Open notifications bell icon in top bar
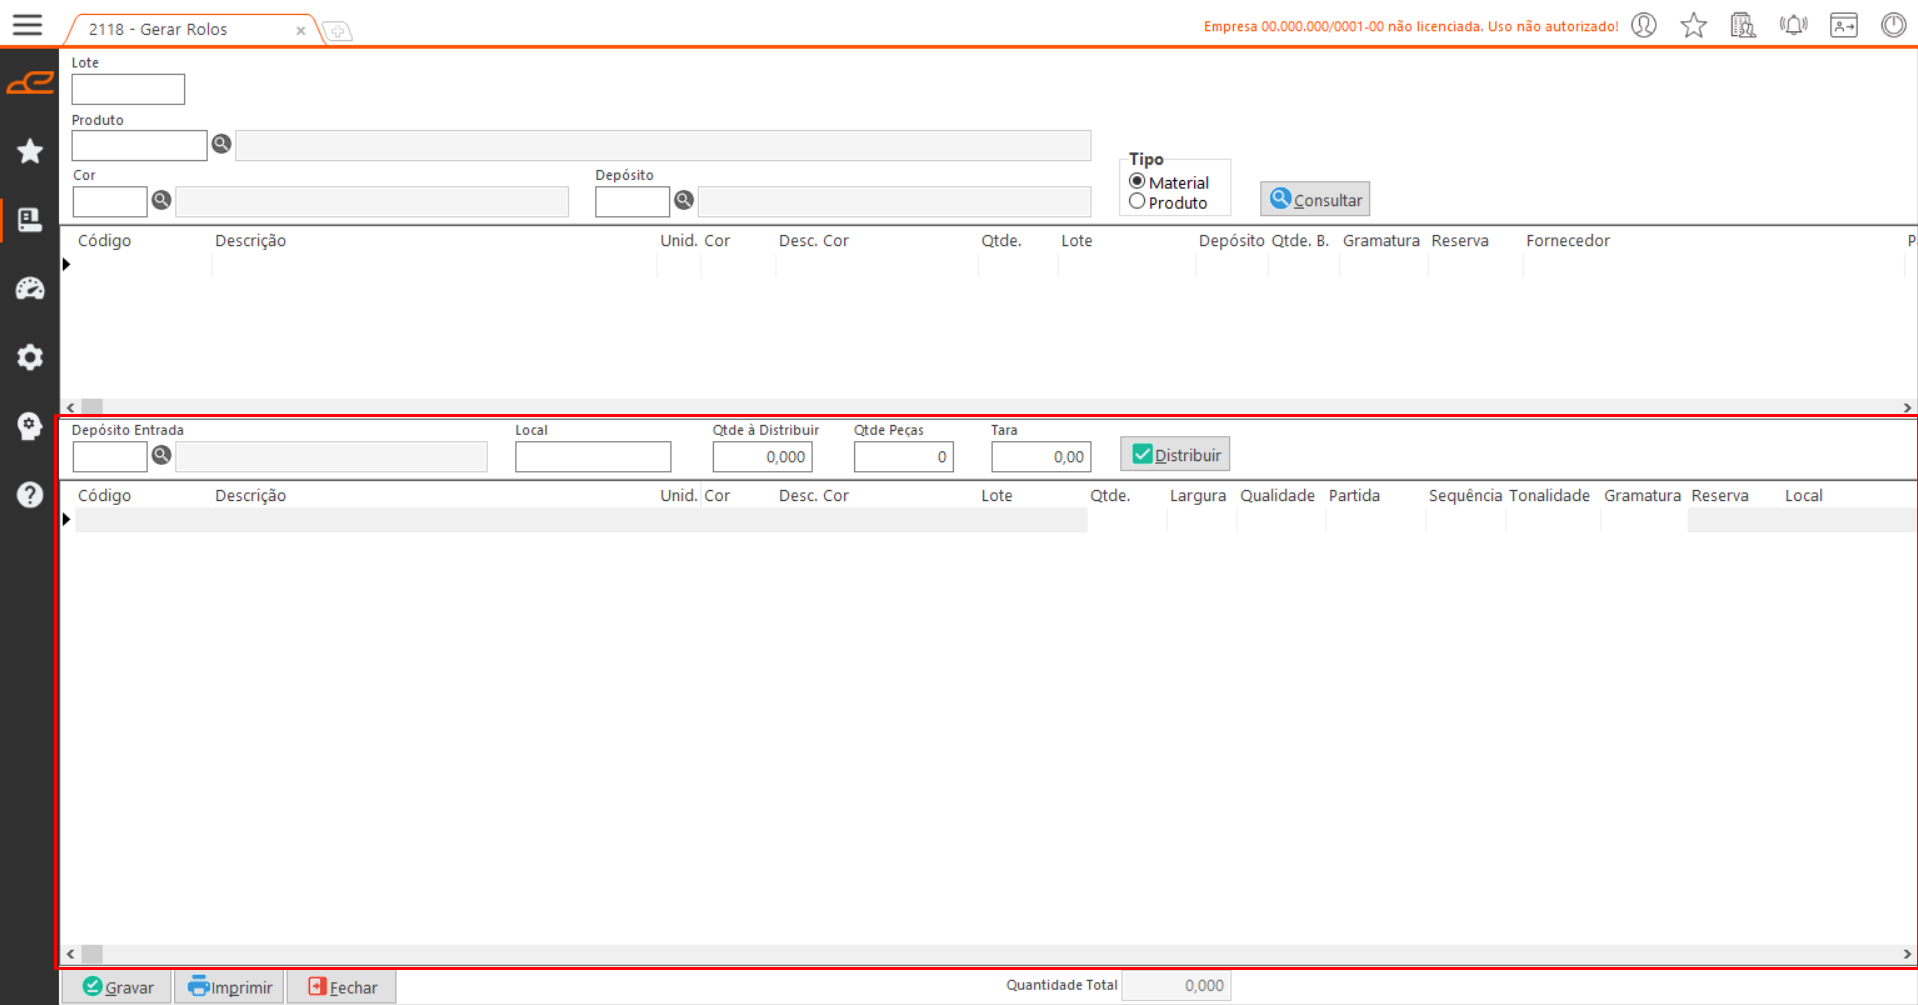 point(1793,25)
